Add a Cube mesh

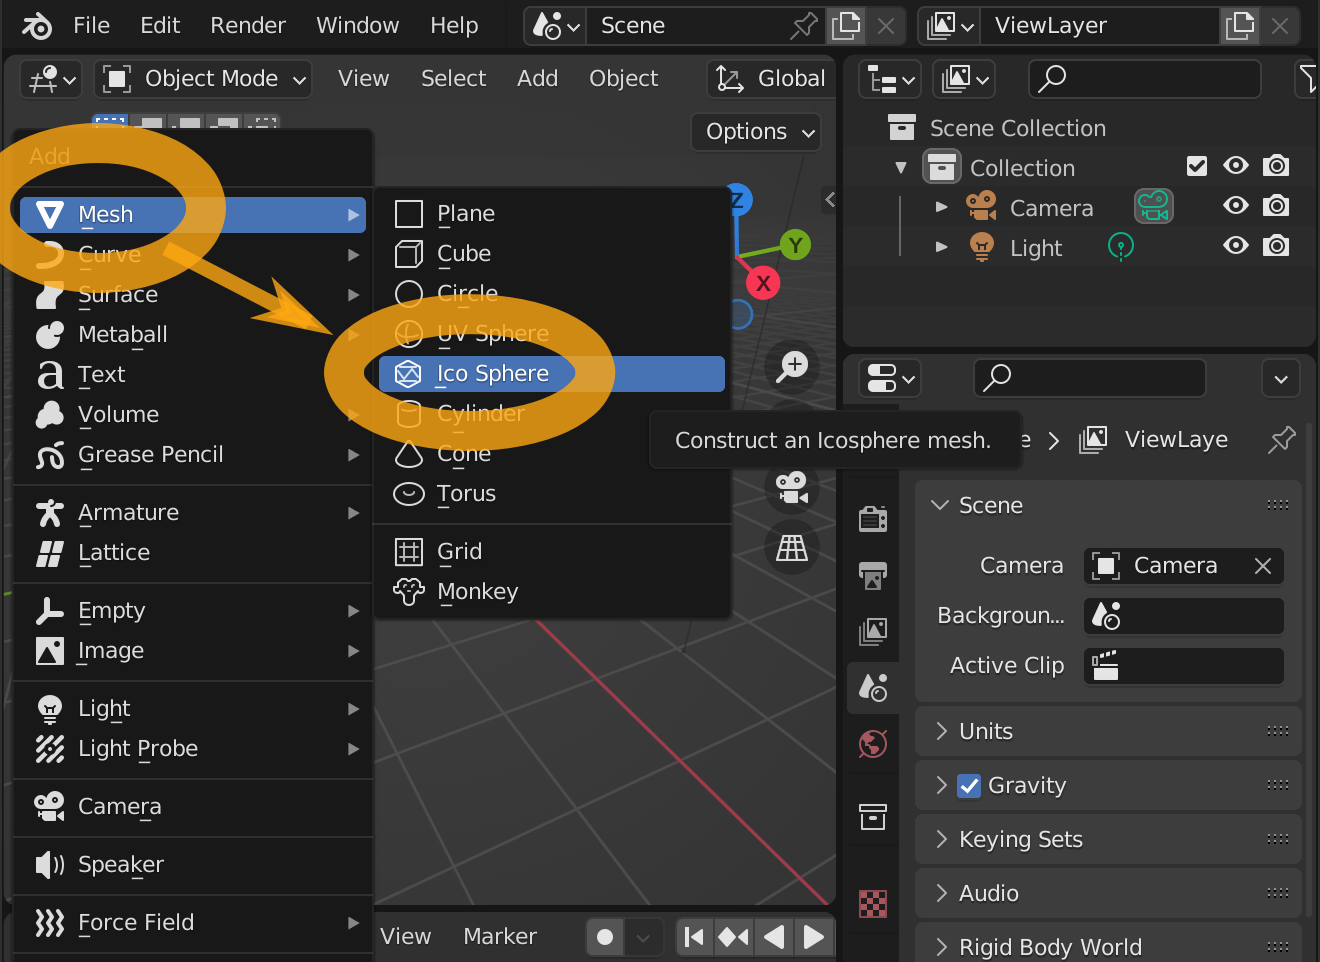tap(552, 254)
